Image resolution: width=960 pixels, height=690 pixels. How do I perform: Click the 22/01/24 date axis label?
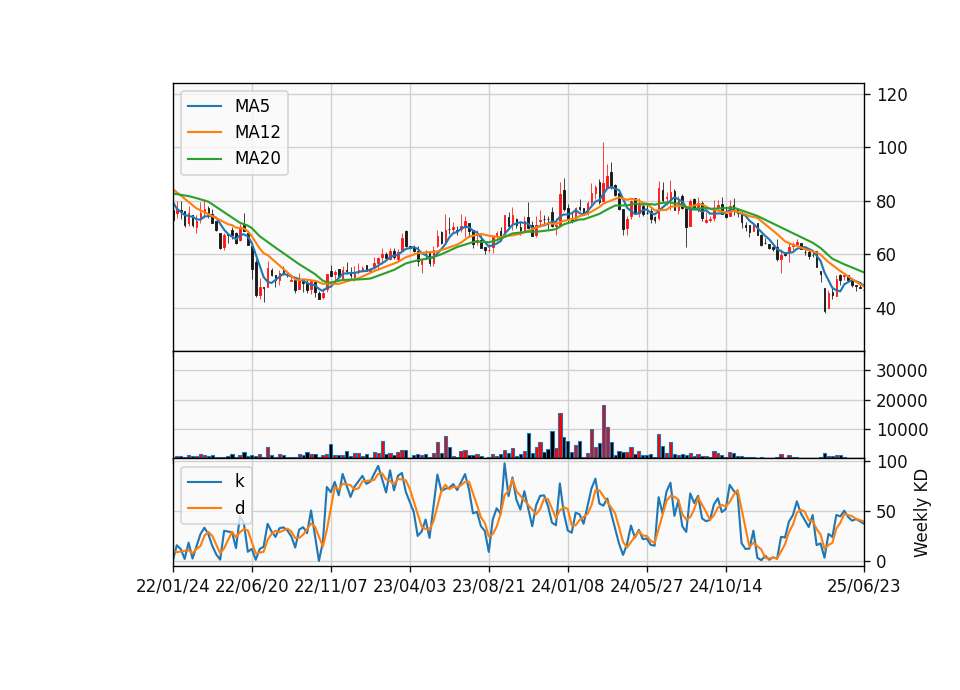point(173,586)
